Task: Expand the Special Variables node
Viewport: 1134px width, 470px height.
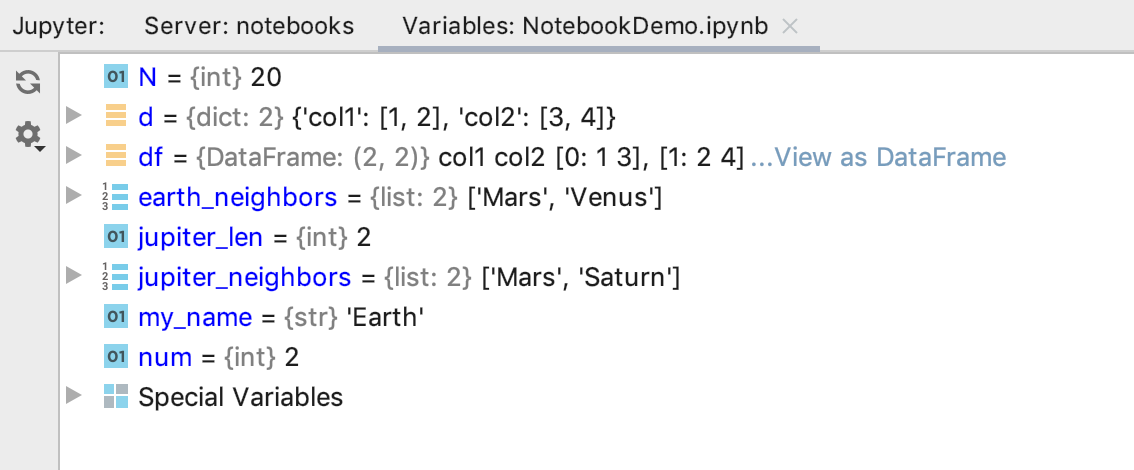Action: [74, 395]
